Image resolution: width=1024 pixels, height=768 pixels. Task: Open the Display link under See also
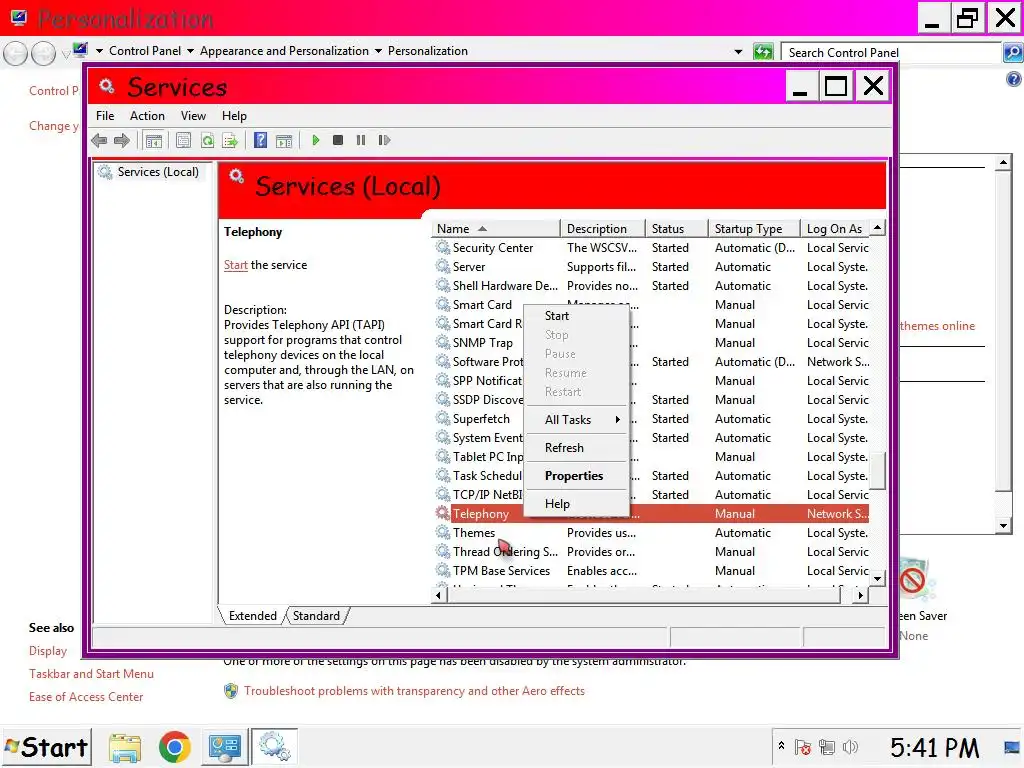point(48,651)
